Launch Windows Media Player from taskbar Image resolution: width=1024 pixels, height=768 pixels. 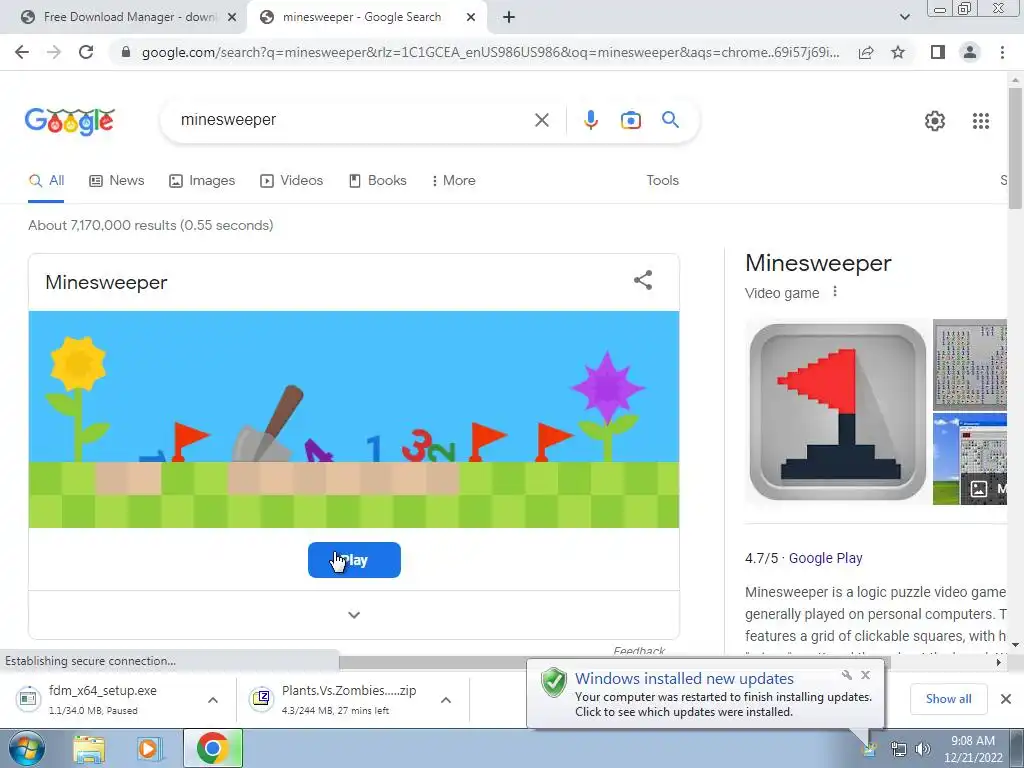(x=149, y=748)
